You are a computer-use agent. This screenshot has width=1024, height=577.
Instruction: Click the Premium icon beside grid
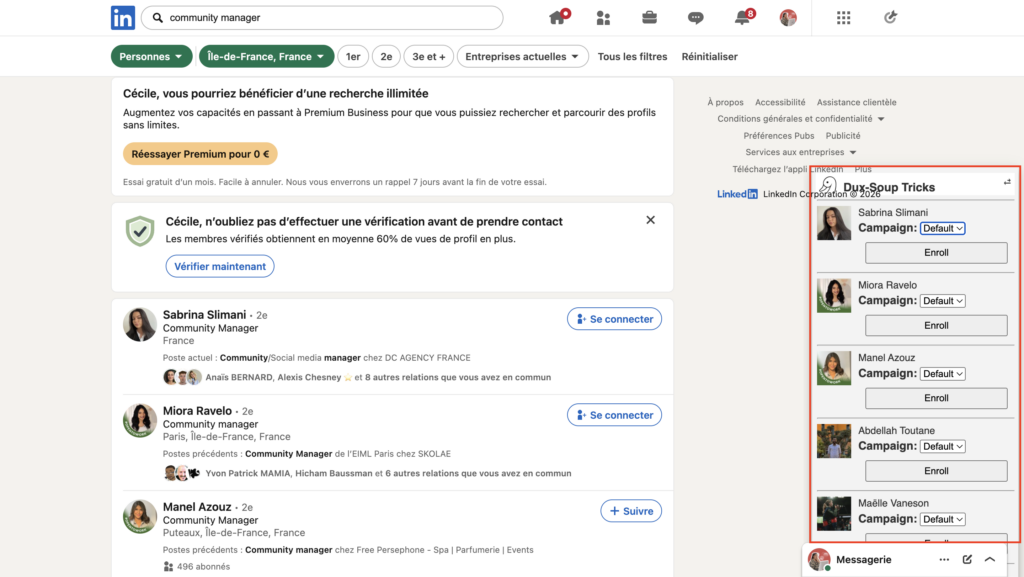890,18
